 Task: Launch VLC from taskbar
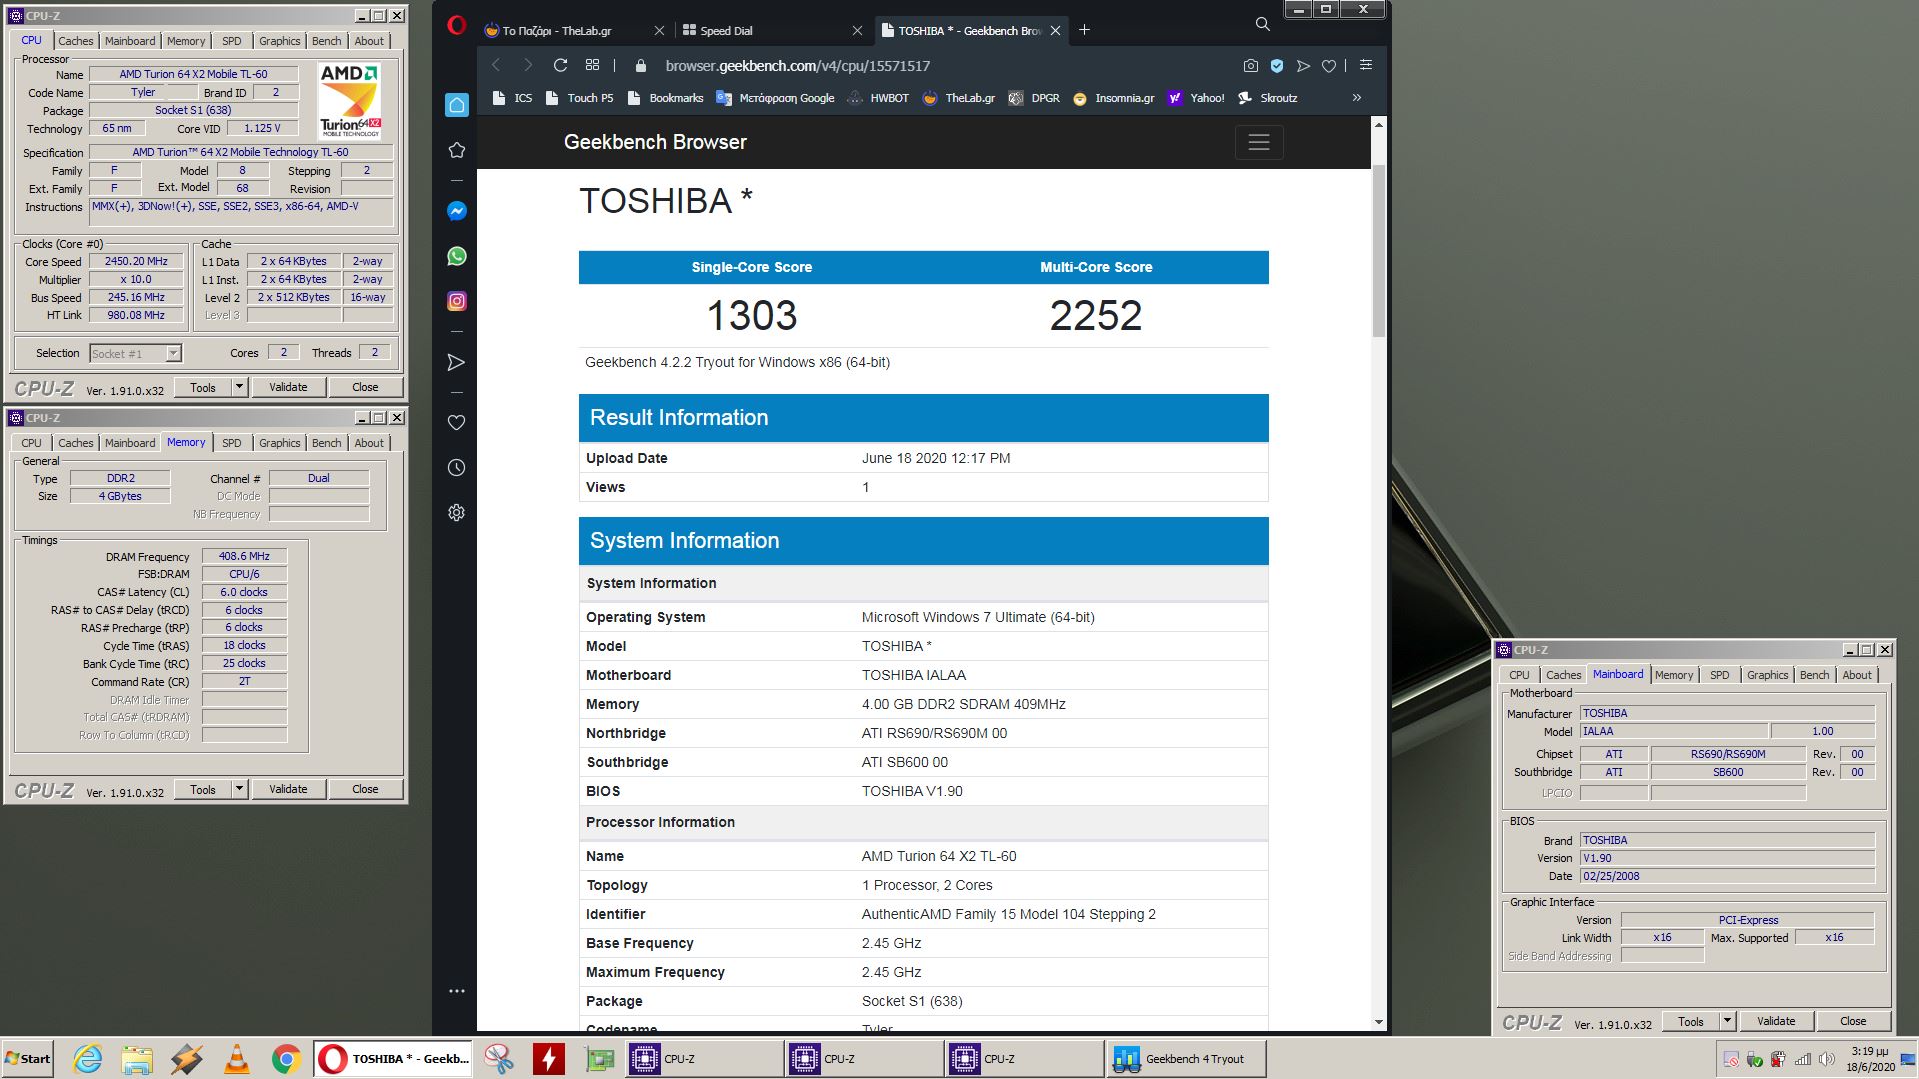(x=237, y=1058)
